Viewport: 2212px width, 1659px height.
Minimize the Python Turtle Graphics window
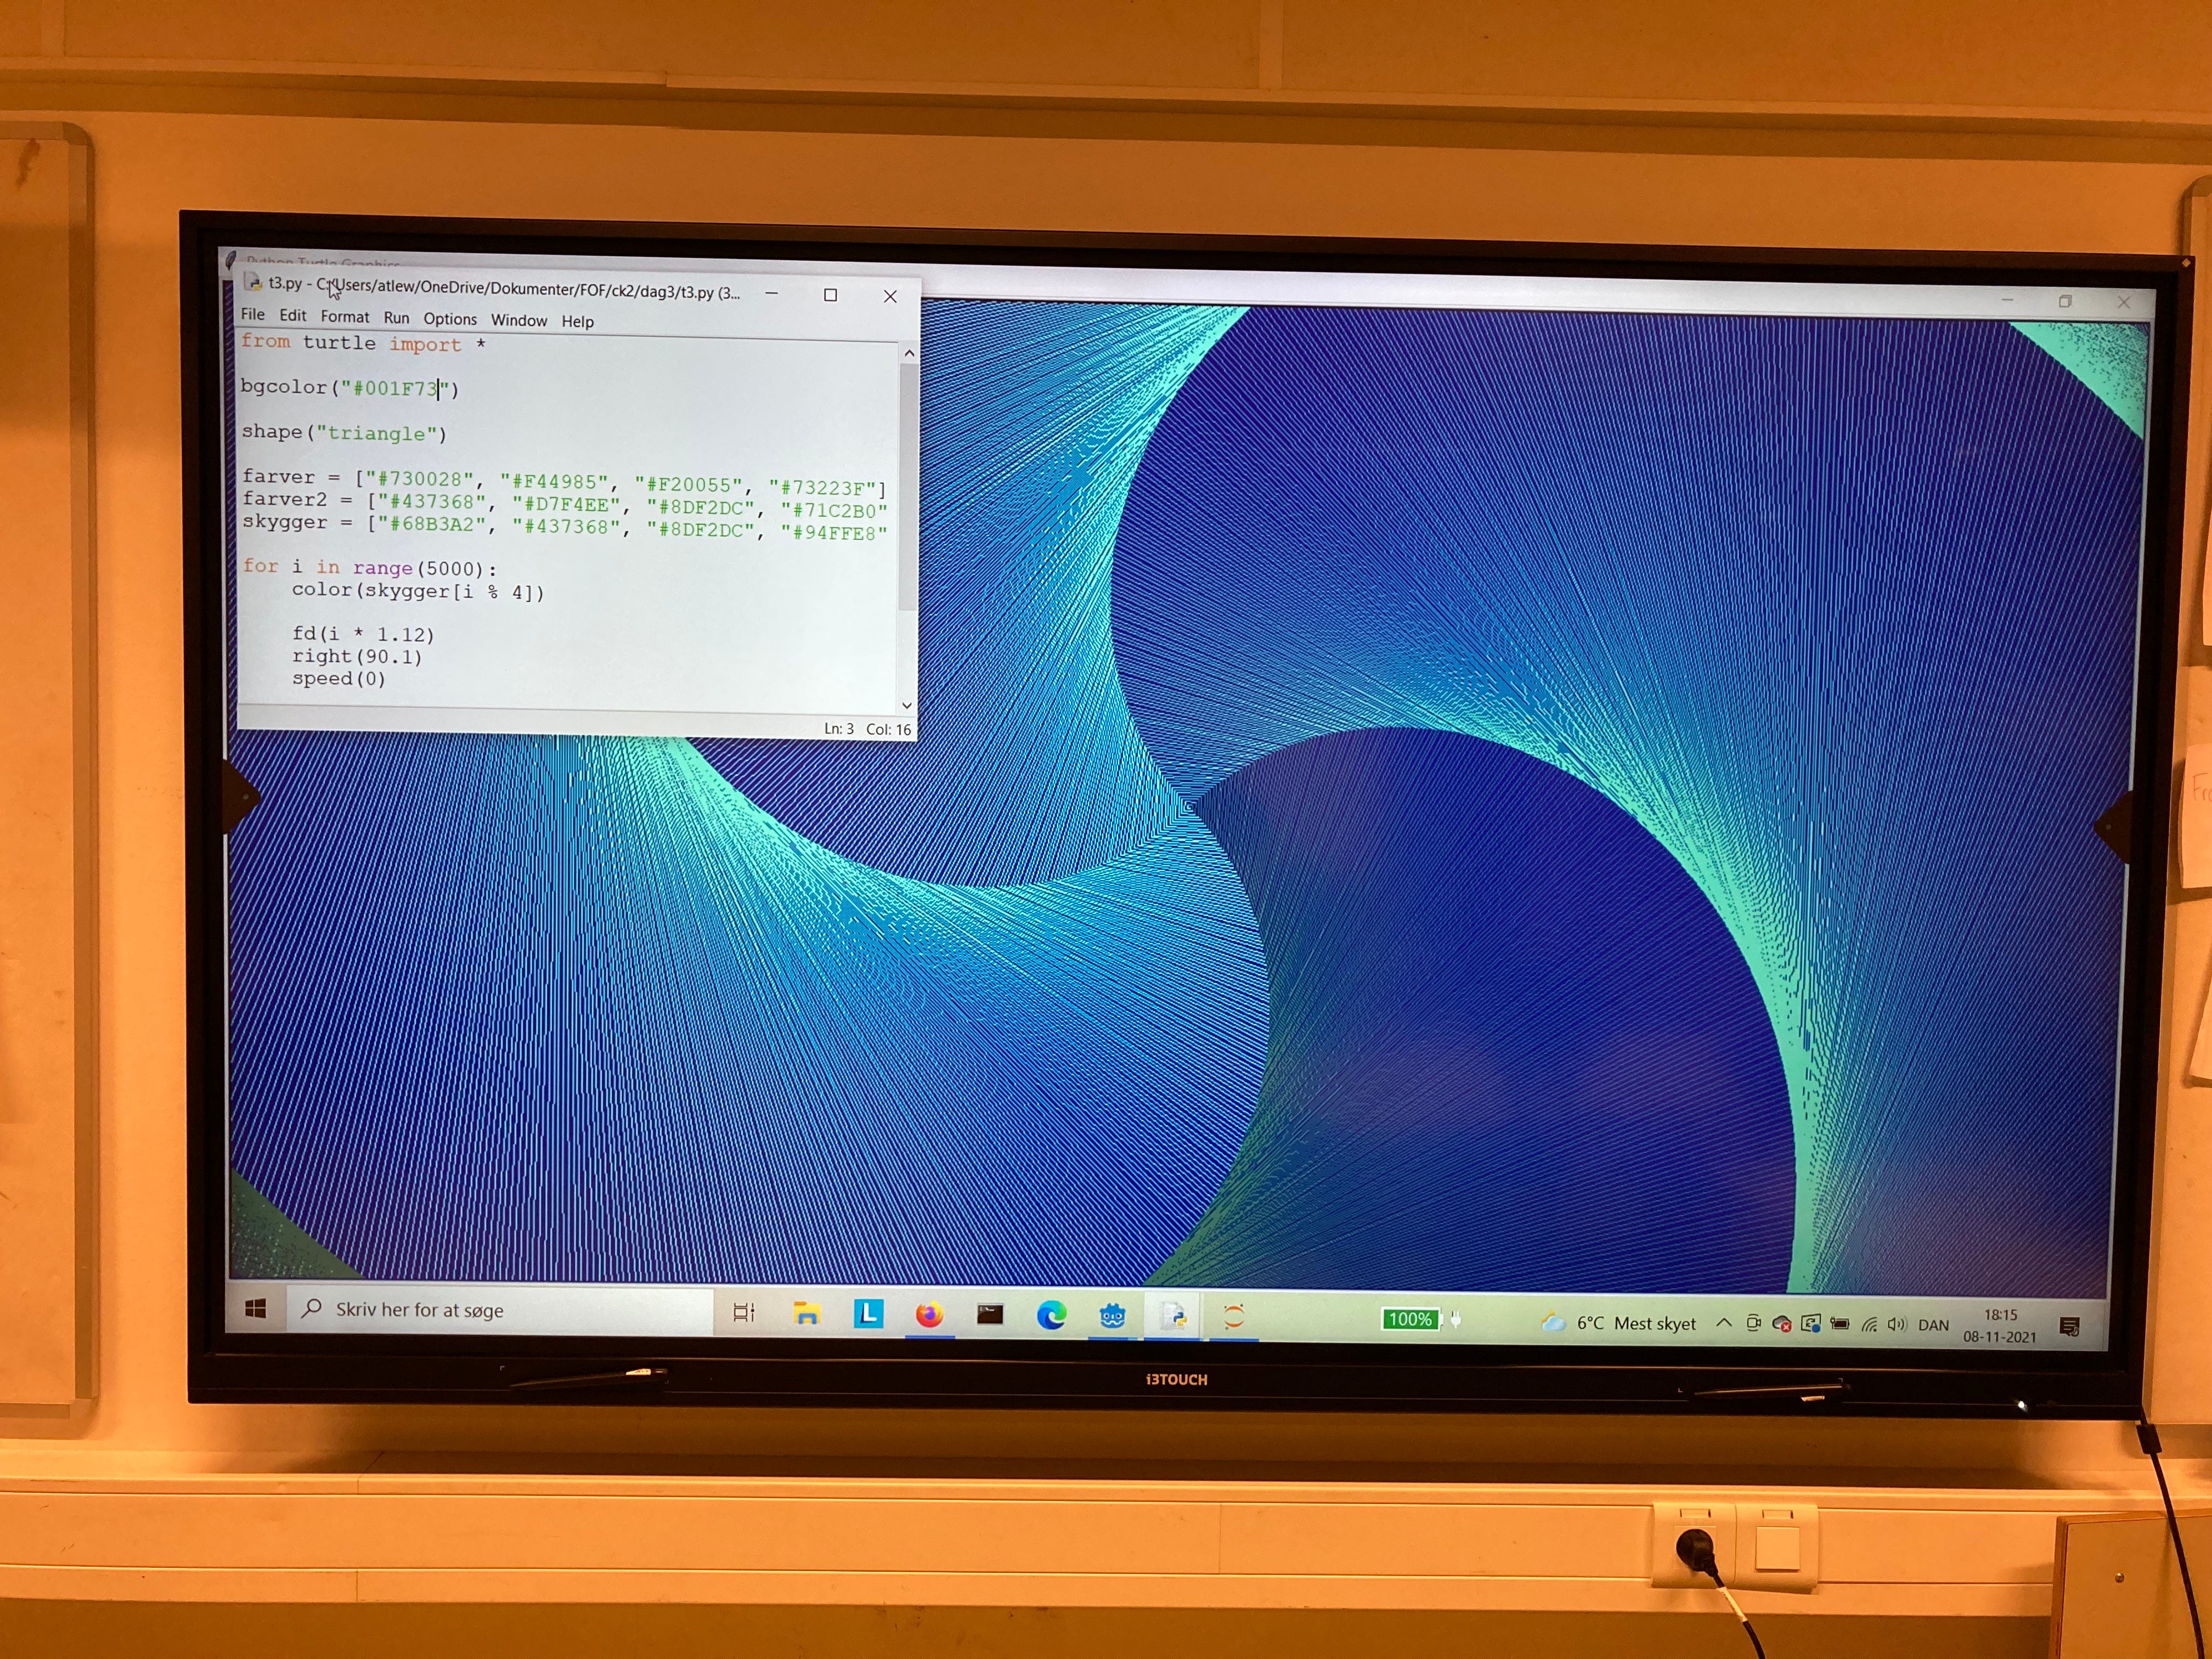[x=2007, y=299]
